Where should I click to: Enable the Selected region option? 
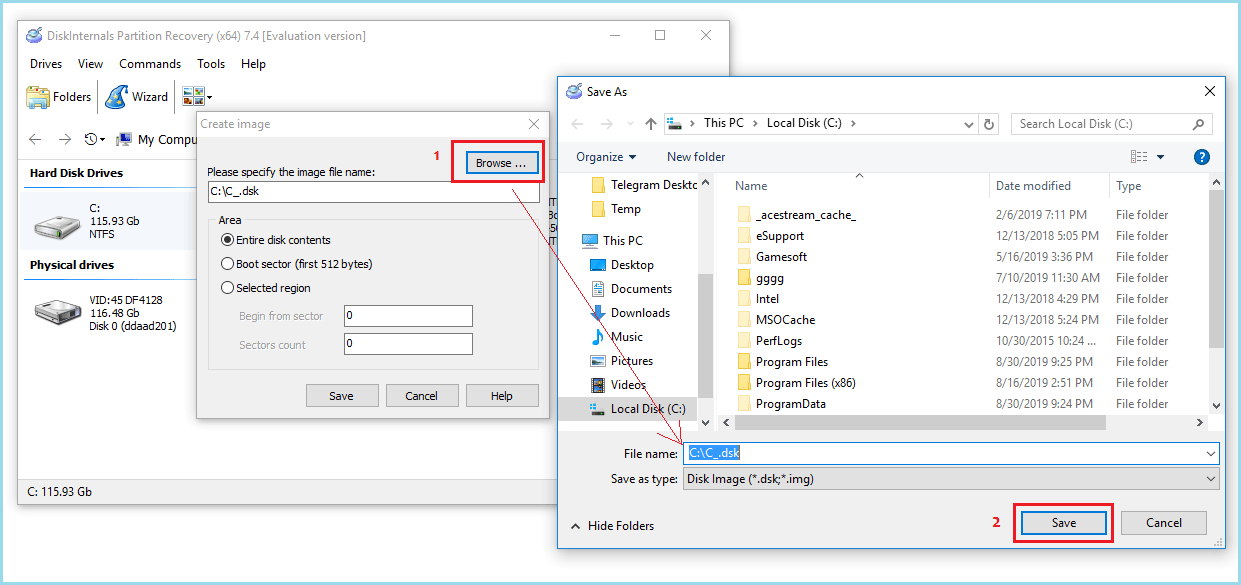(227, 288)
